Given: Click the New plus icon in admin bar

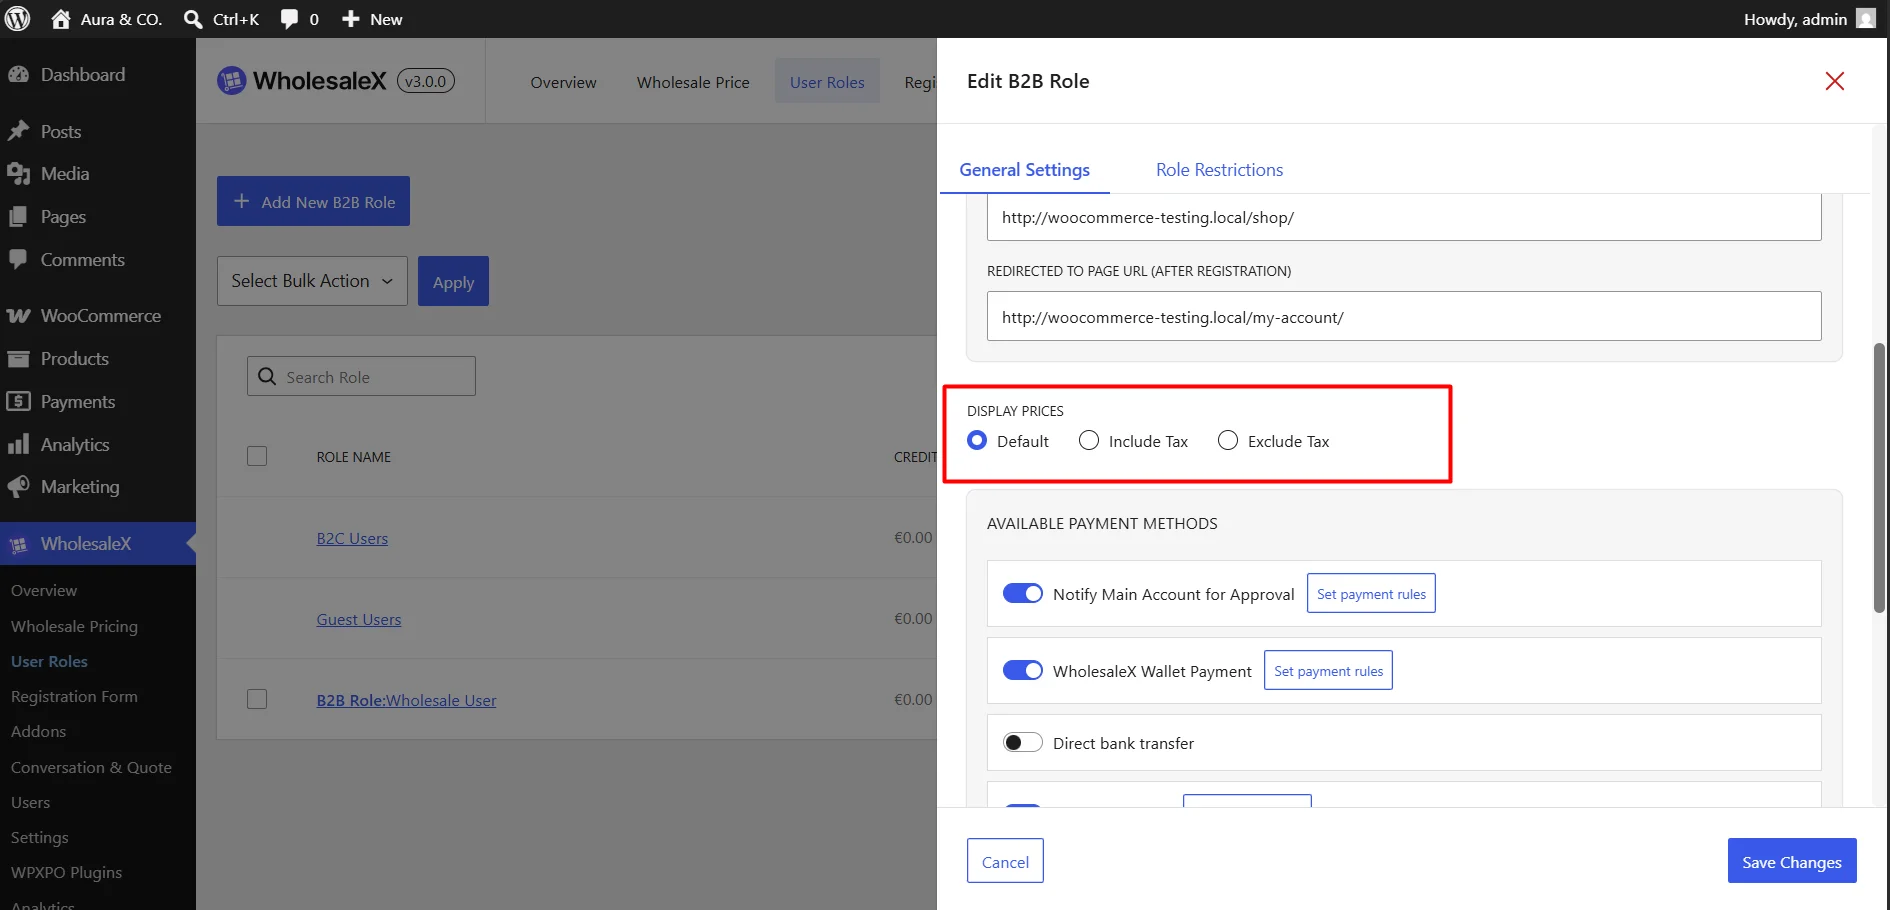Looking at the screenshot, I should click(x=351, y=19).
